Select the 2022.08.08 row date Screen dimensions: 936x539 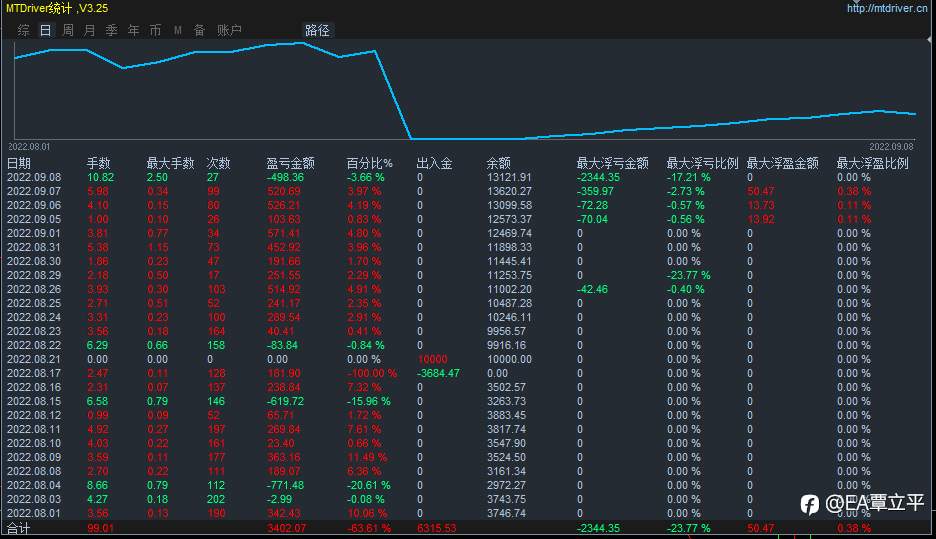click(x=34, y=472)
